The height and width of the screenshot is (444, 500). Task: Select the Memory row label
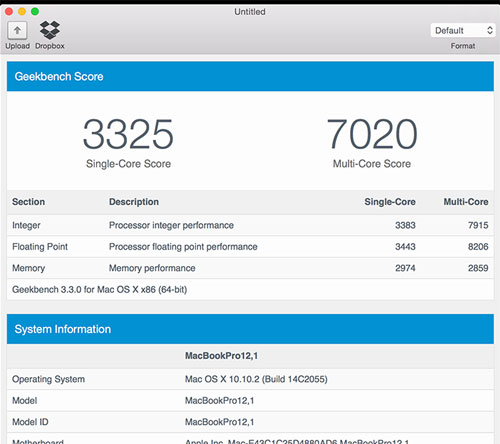pos(28,268)
